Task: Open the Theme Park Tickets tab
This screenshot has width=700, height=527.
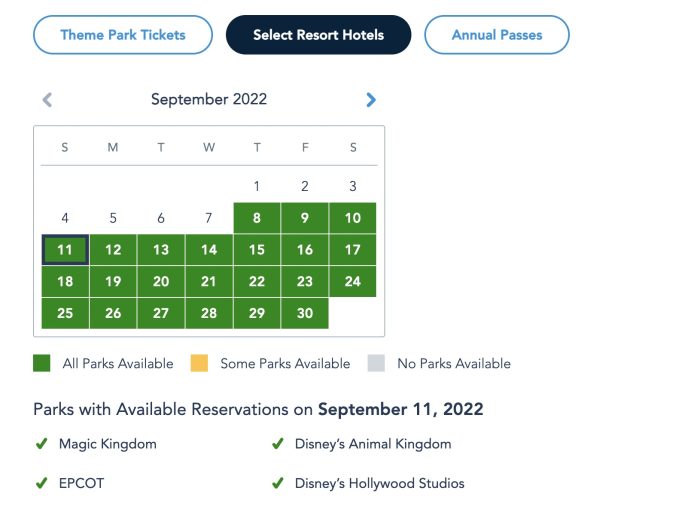Action: [123, 35]
